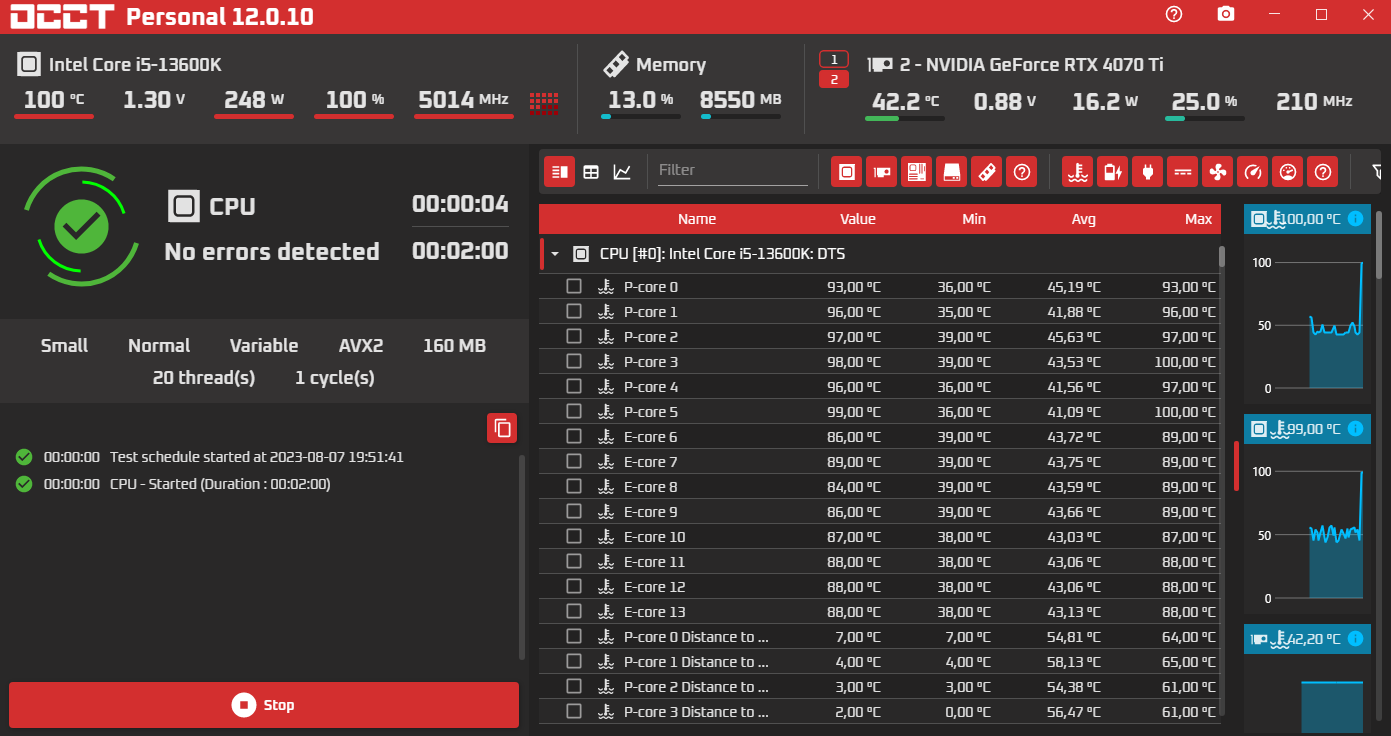This screenshot has width=1391, height=736.
Task: Open info on the 99,00 °C graph
Action: [1355, 428]
